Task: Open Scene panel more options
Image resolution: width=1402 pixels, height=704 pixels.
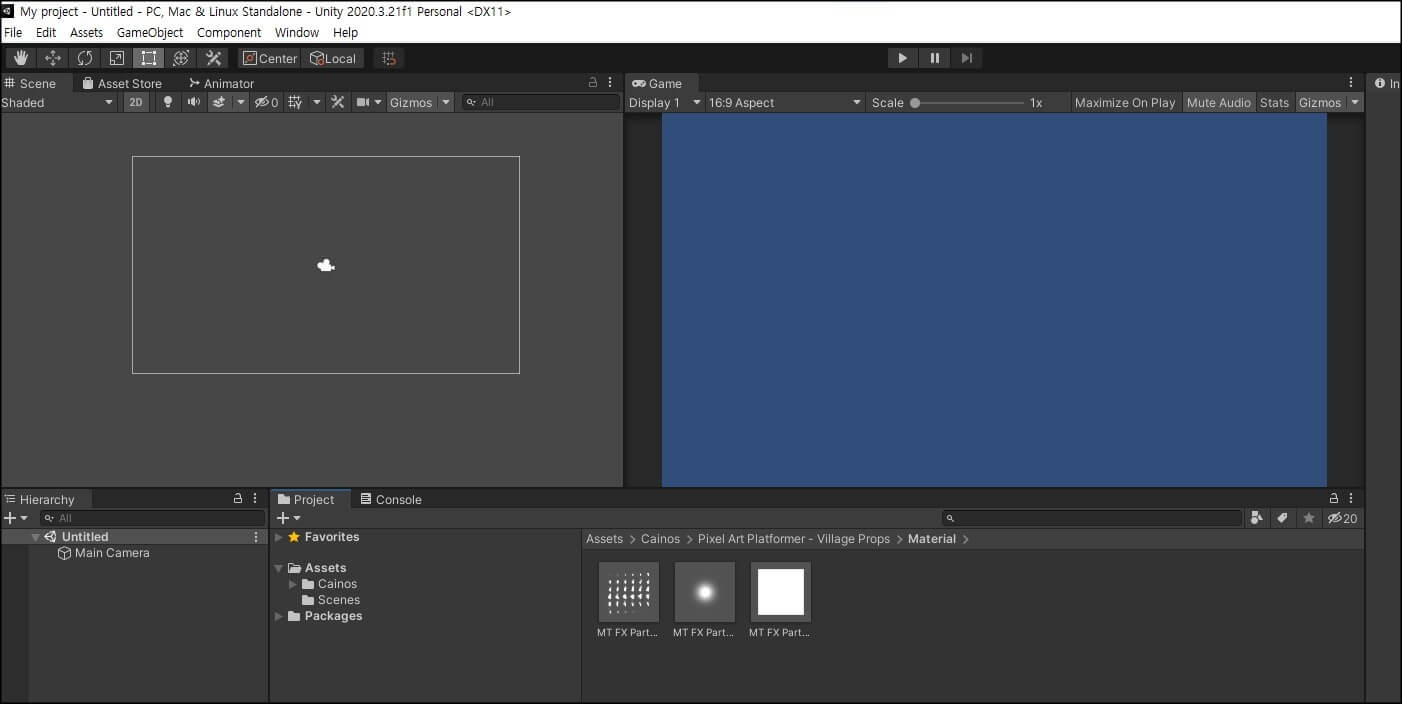Action: click(x=610, y=83)
